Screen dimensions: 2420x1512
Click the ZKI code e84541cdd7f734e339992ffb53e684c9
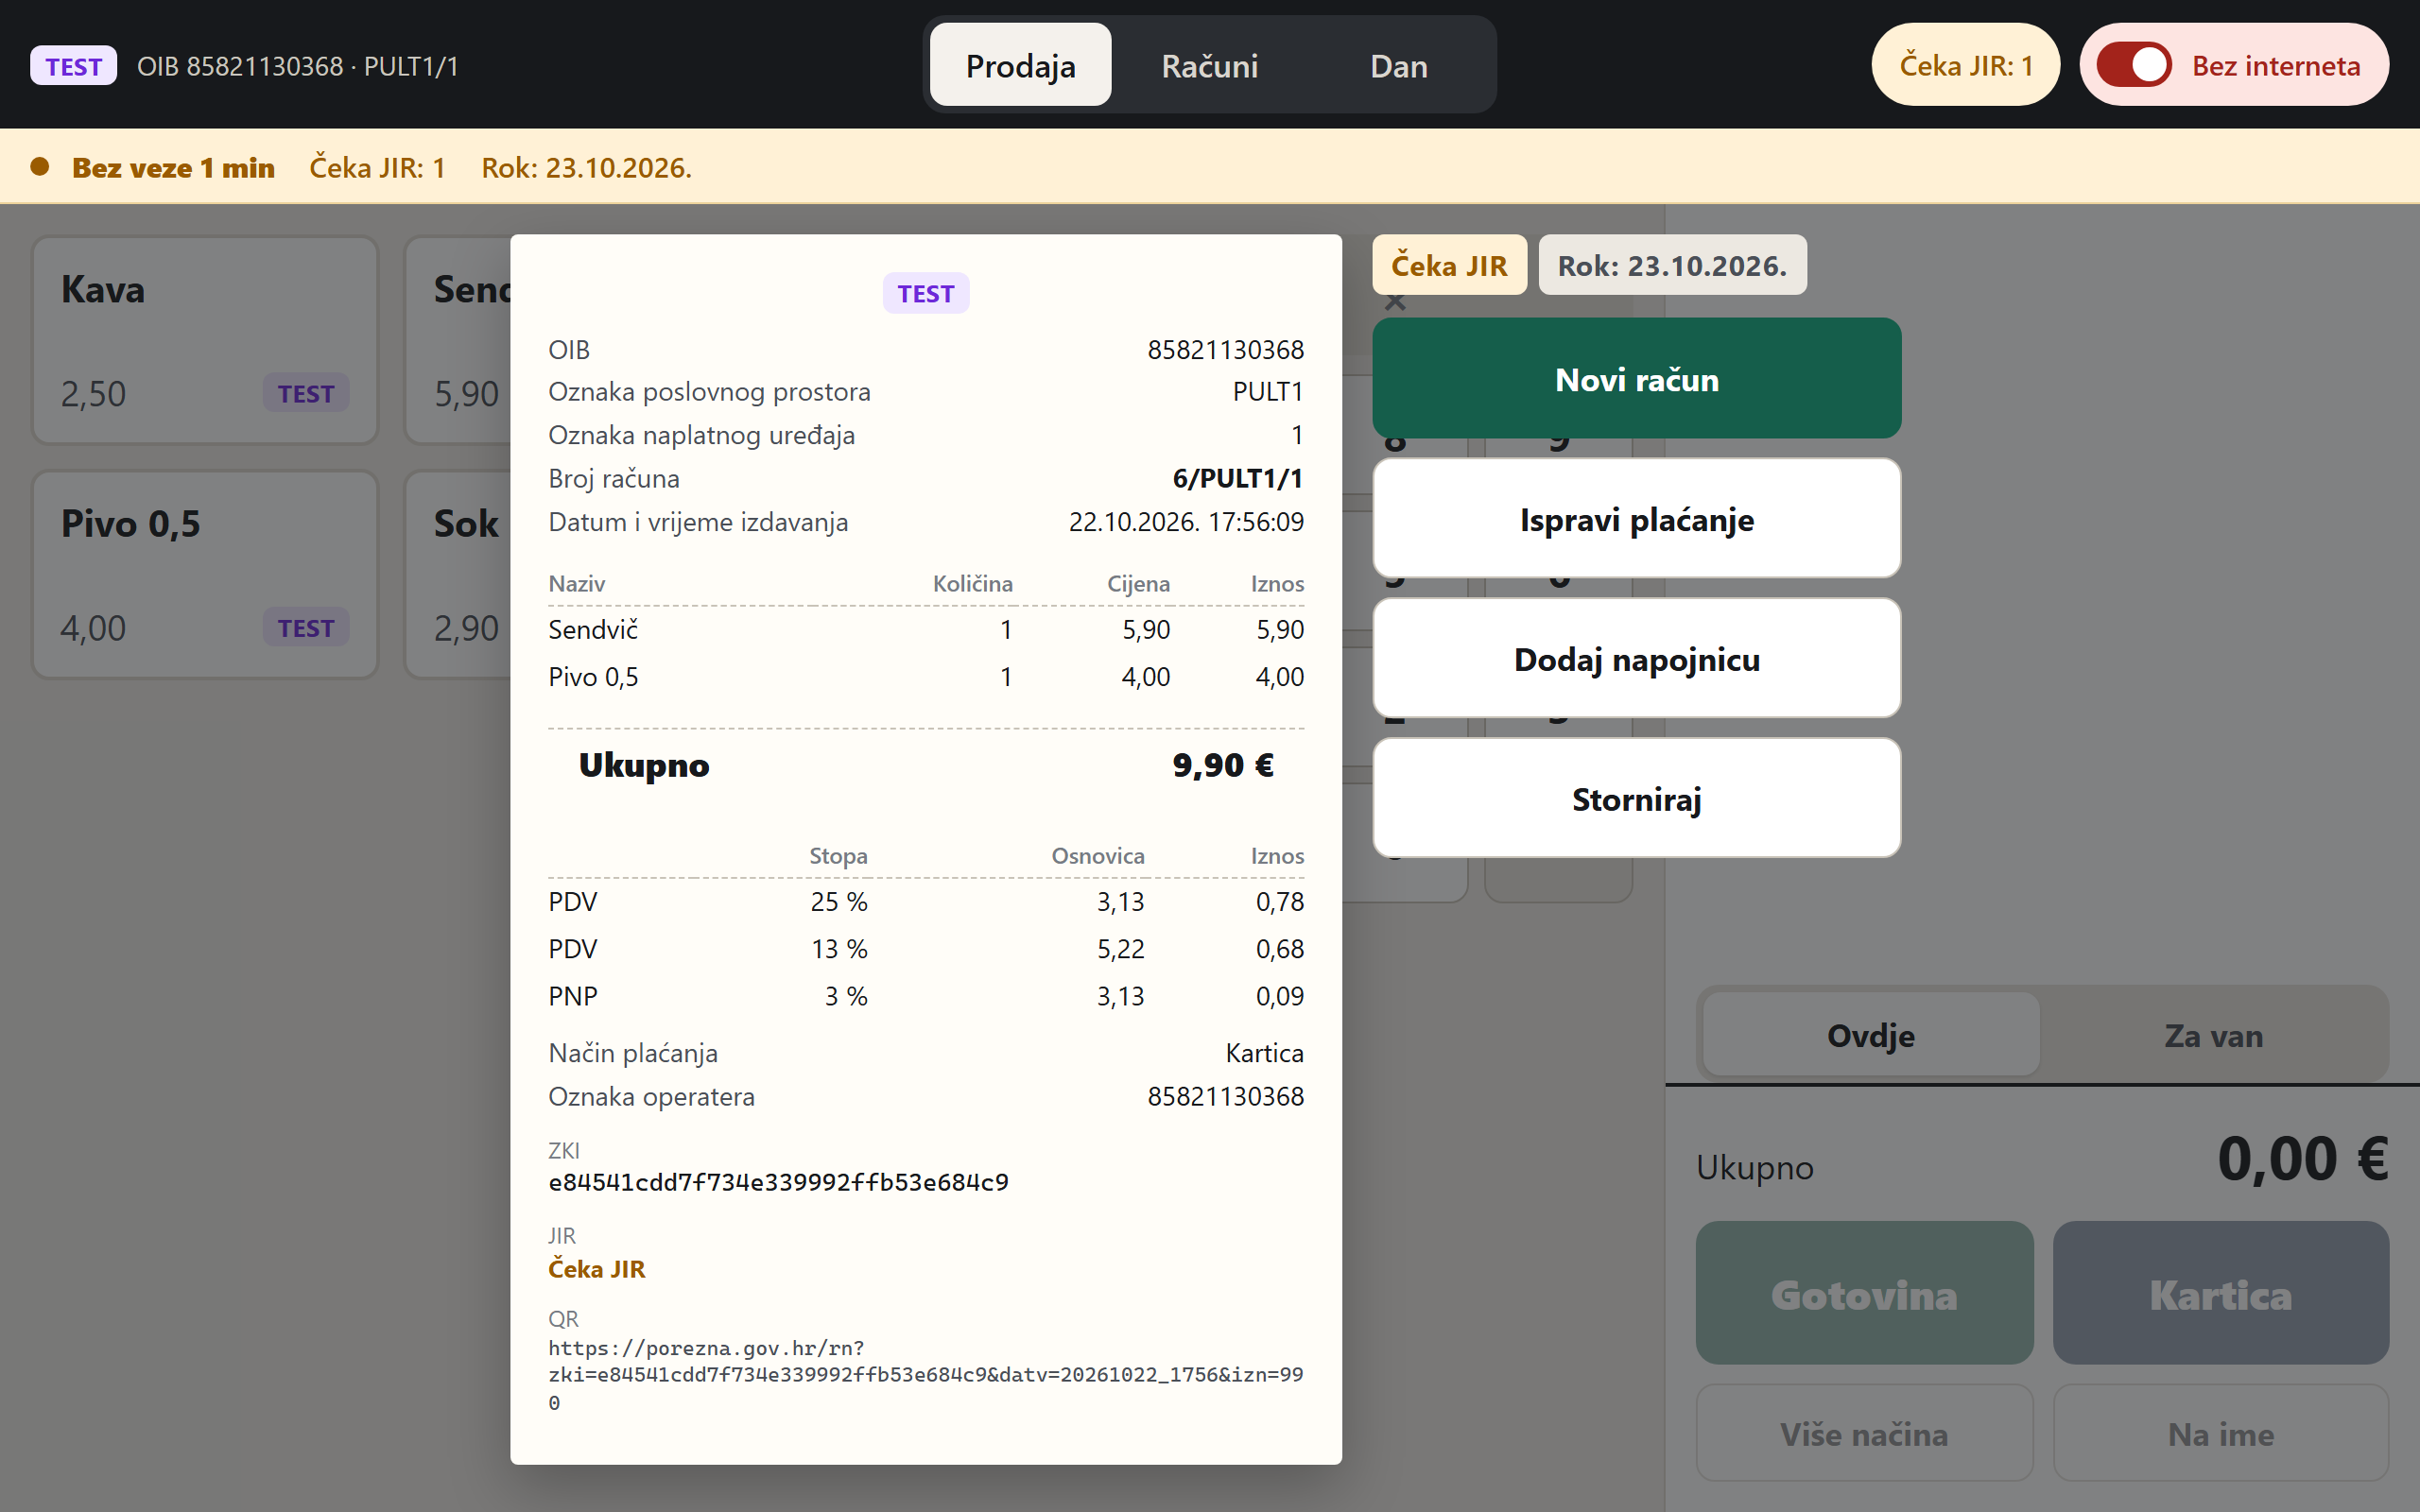tap(778, 1182)
